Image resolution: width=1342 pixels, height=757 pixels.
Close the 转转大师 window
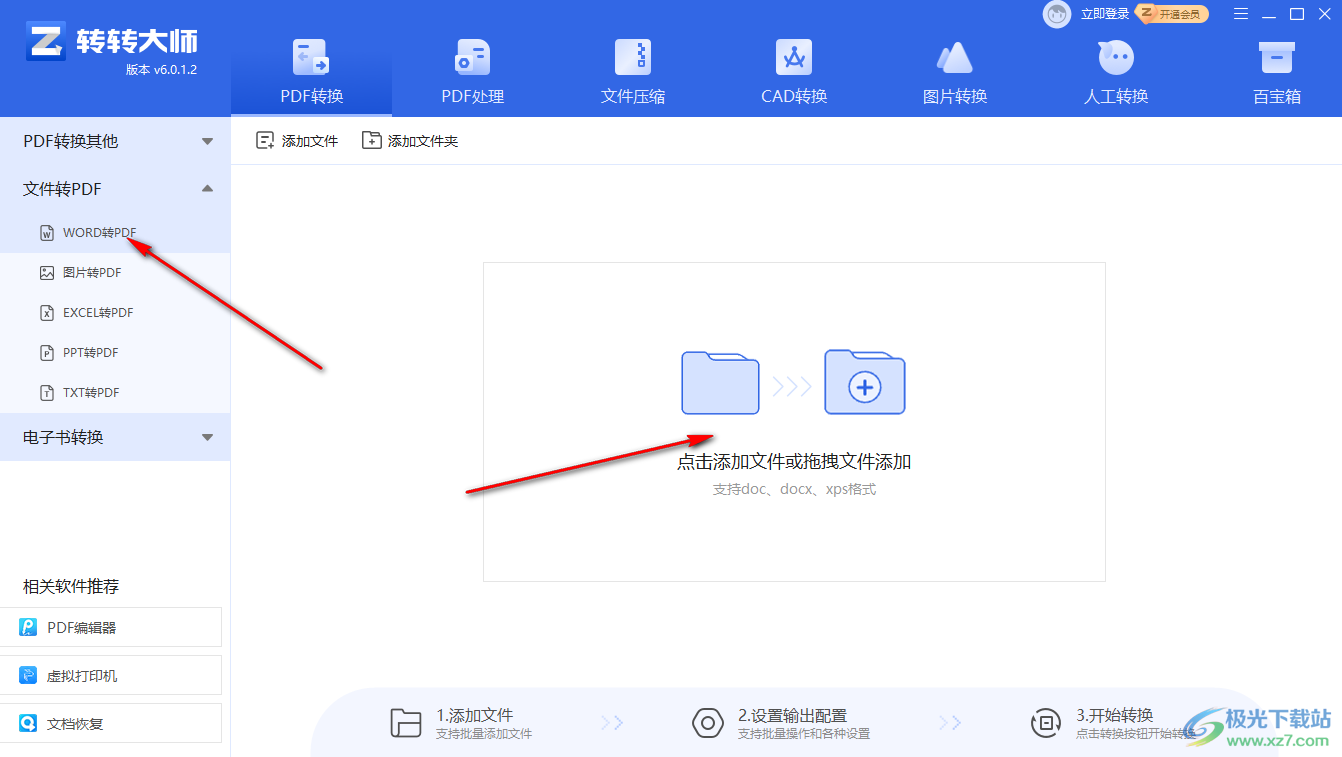1324,14
